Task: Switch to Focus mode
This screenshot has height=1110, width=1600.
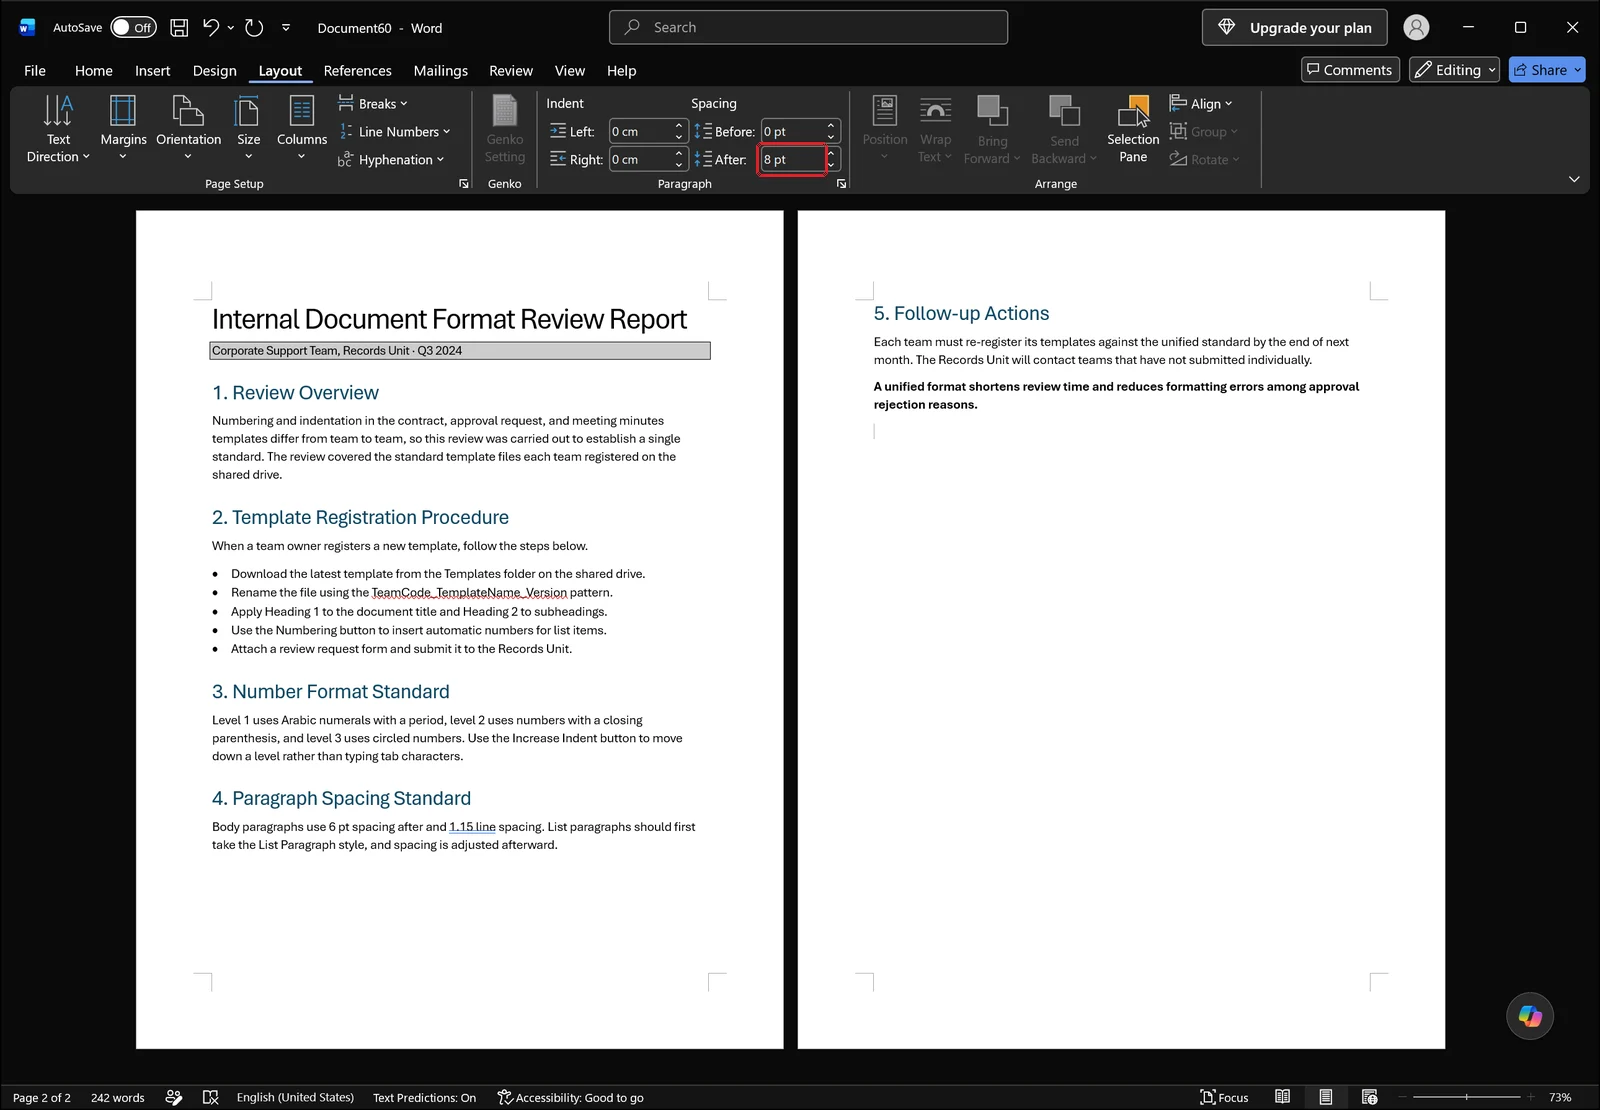Action: [x=1224, y=1098]
